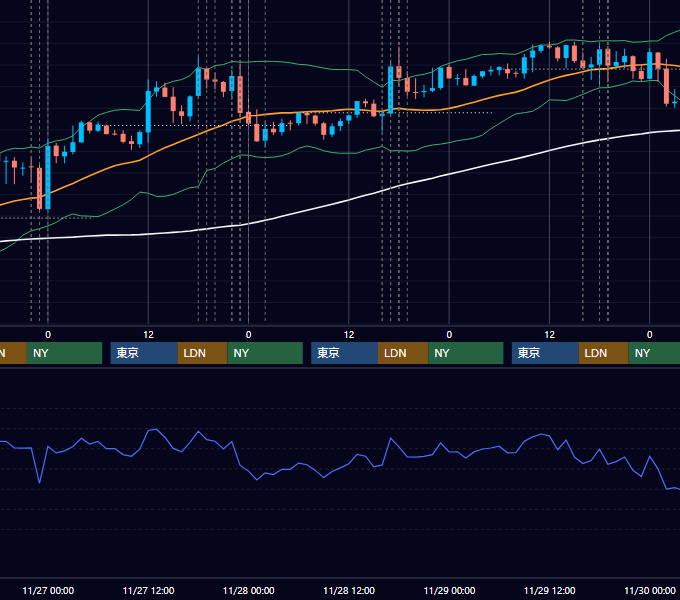
Task: Select the NY session block starting 11/27 00:00
Action: (64, 353)
